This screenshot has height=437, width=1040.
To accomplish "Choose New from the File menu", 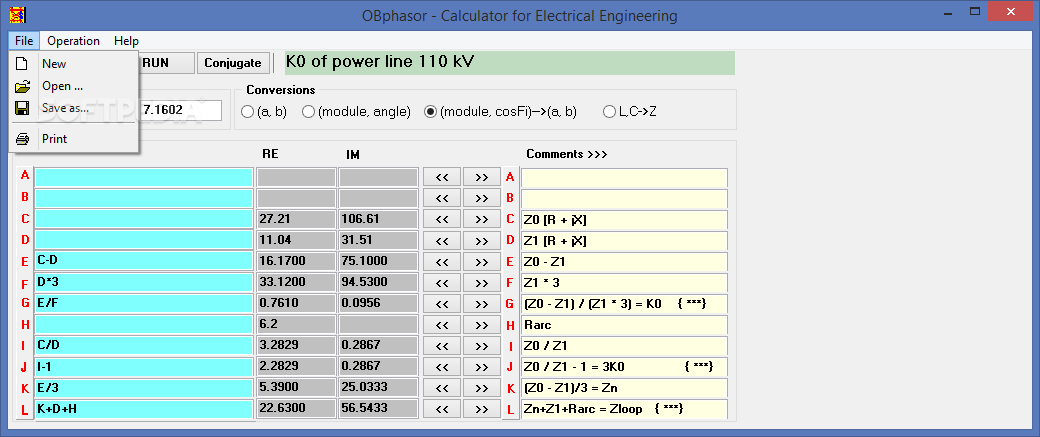I will 74,64.
